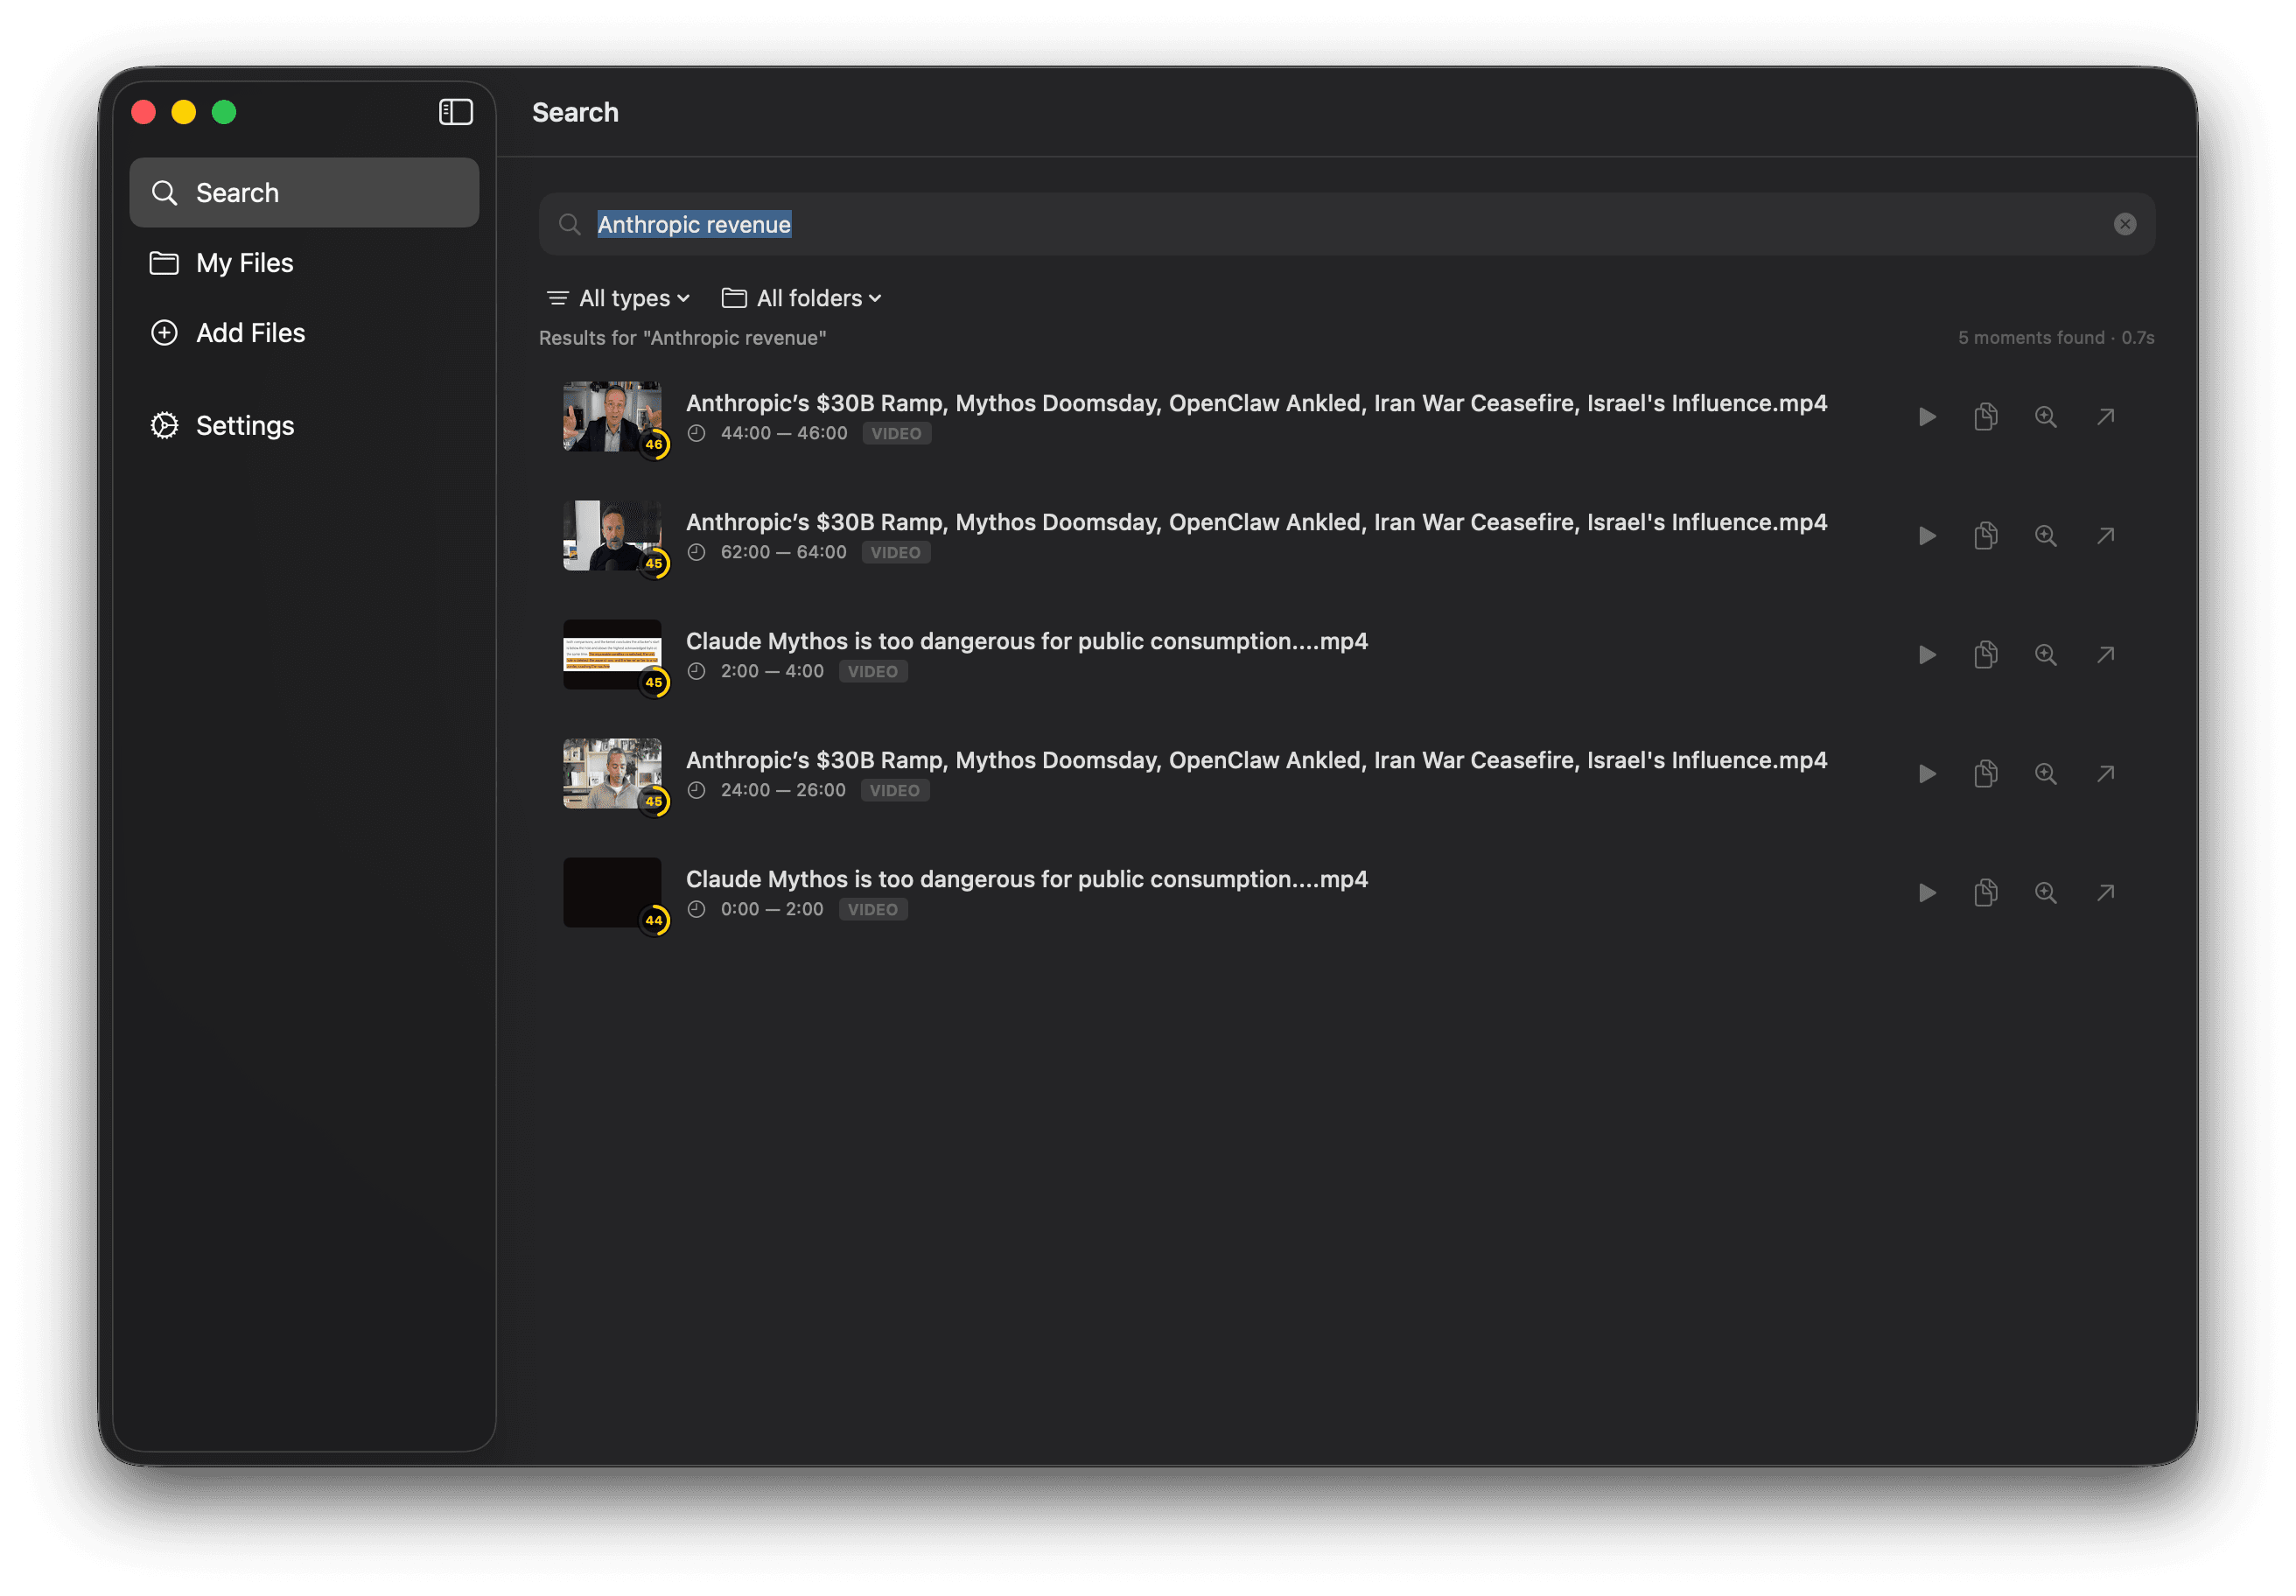Play the 44:00 — 46:00 result

tap(1926, 417)
